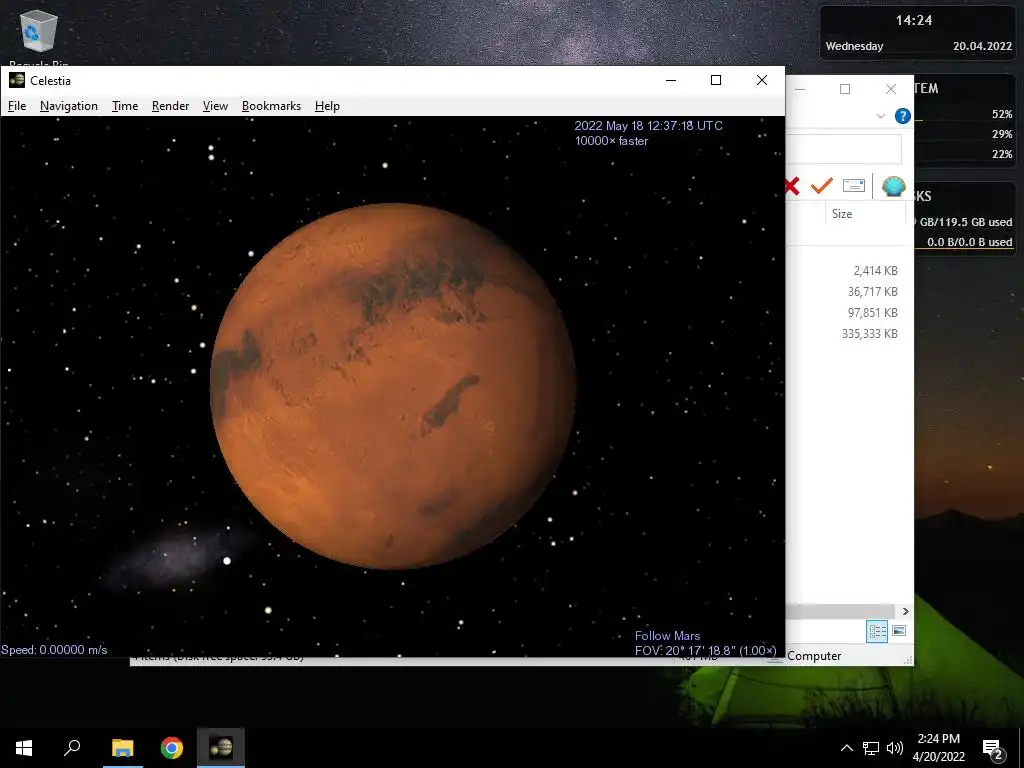
Task: Sort by the Size column header
Action: (x=842, y=214)
